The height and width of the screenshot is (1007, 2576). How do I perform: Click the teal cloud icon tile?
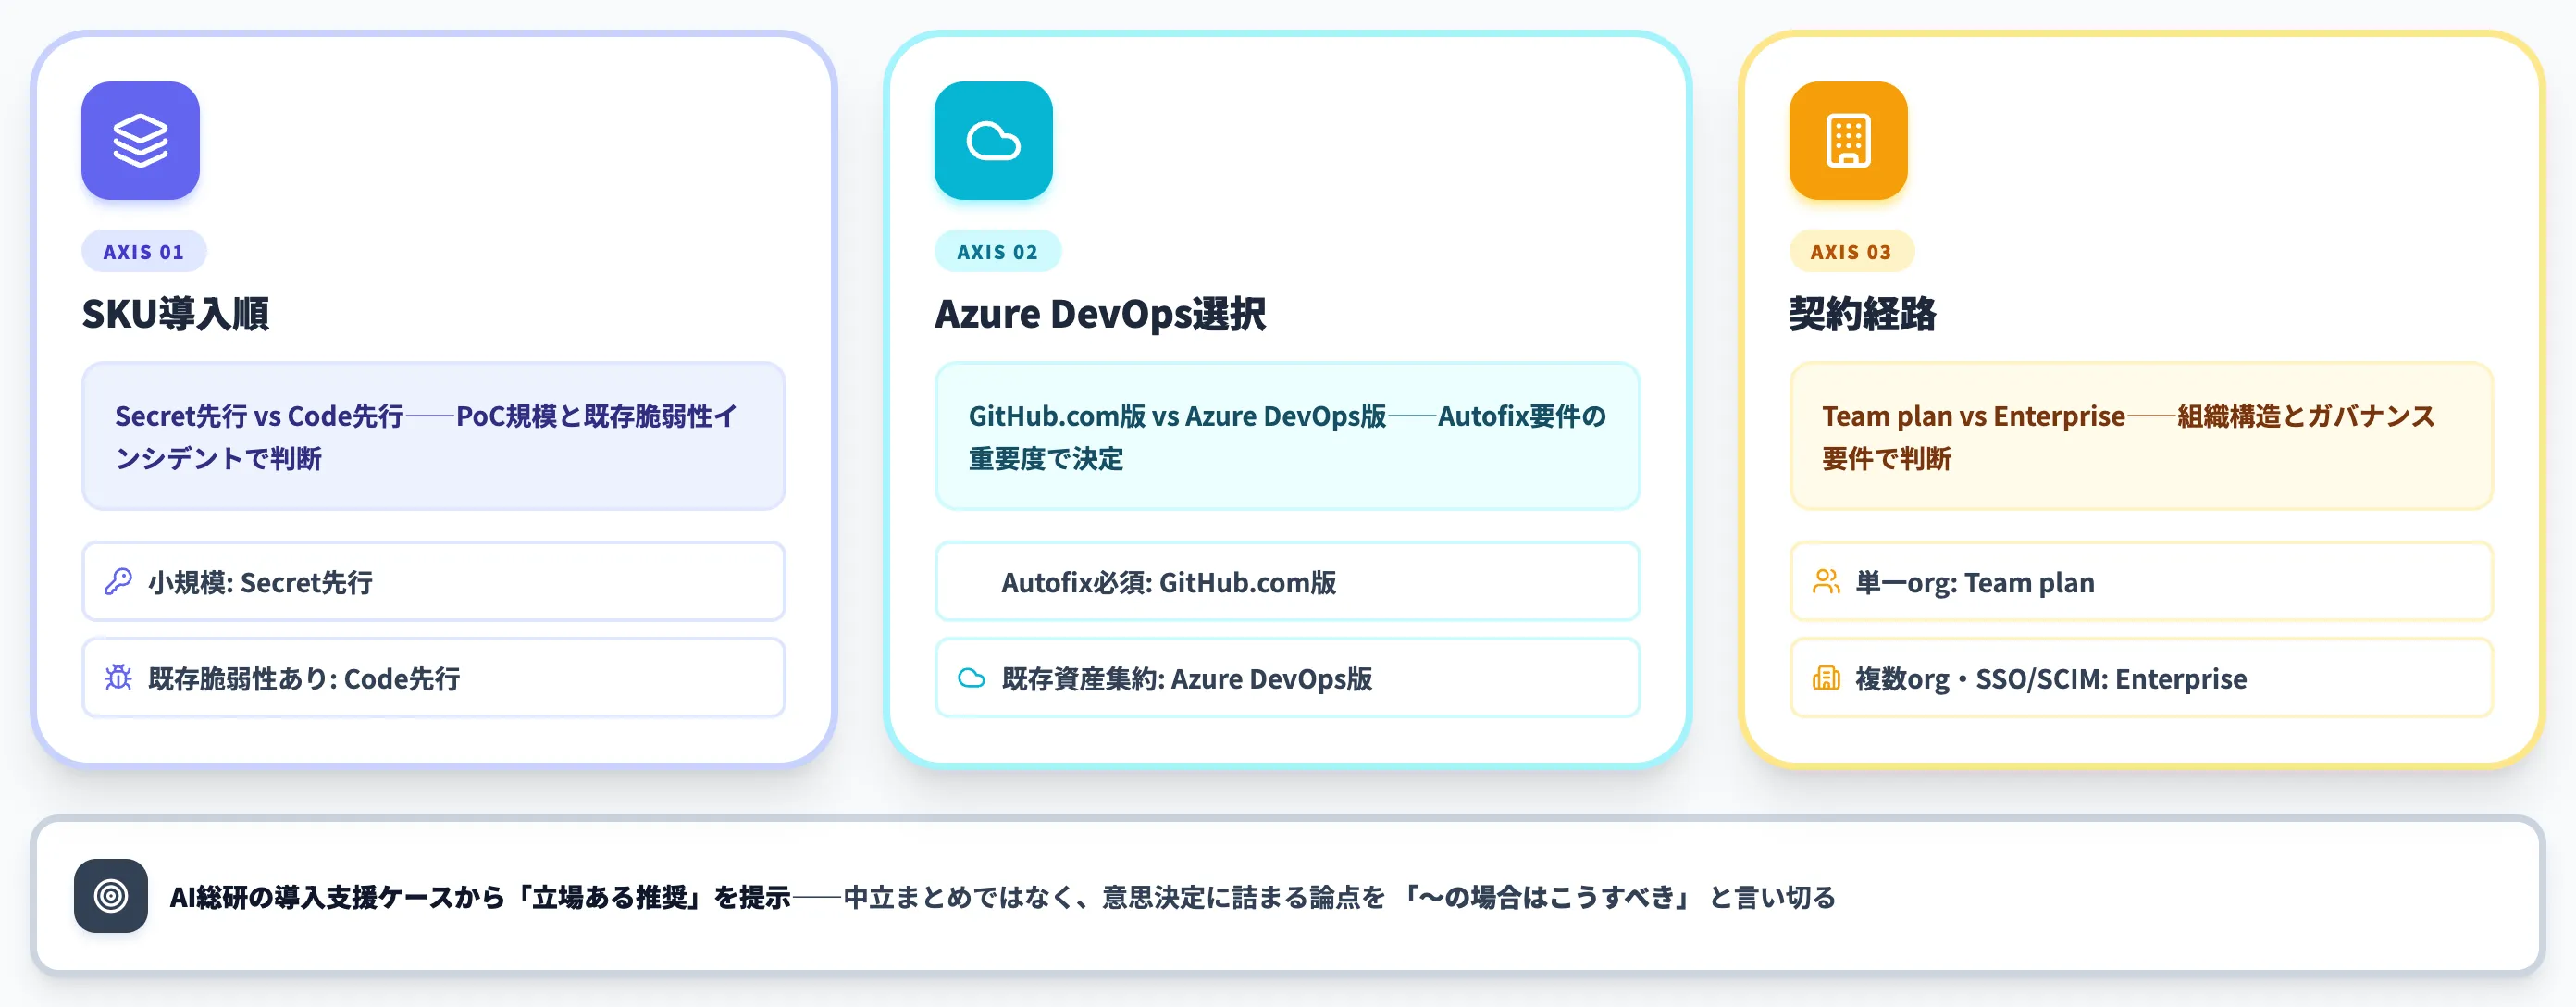(993, 140)
